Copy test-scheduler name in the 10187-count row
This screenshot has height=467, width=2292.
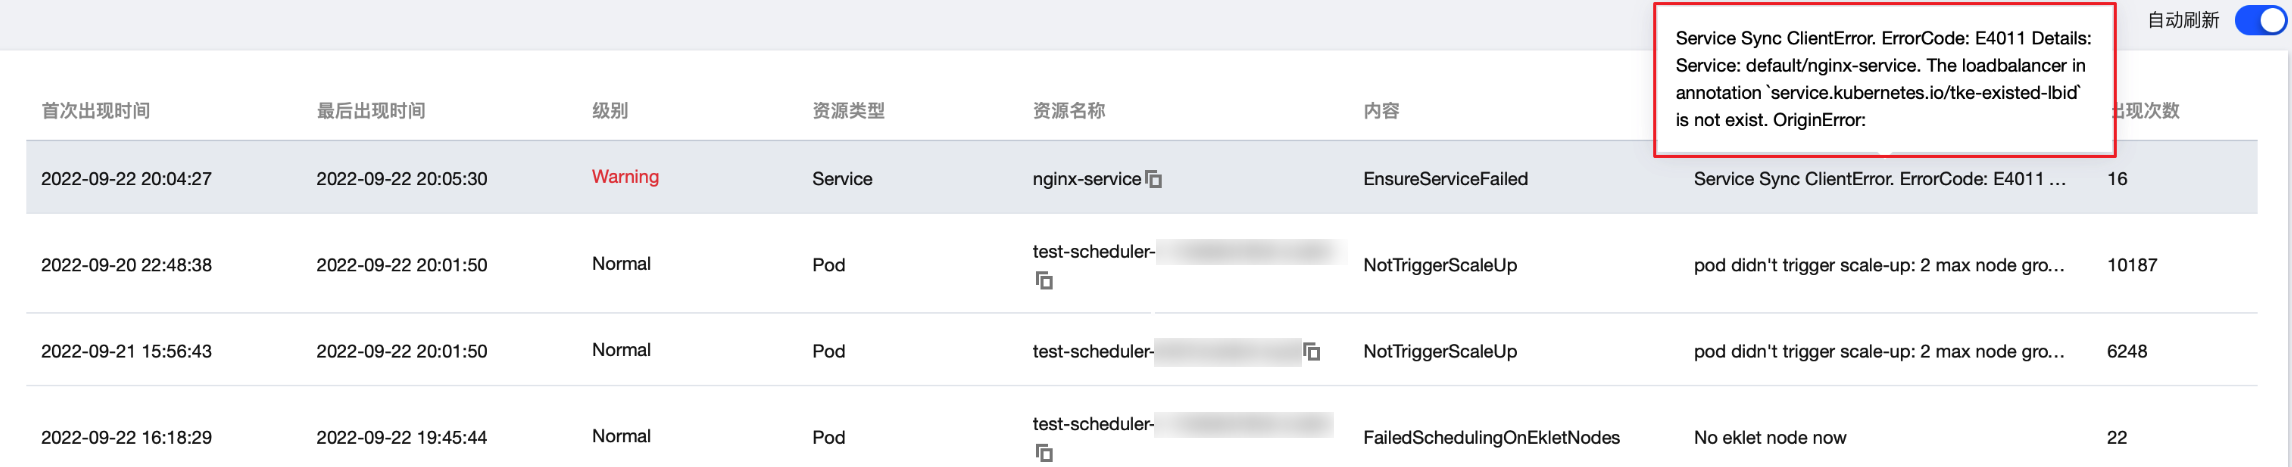coord(1044,281)
